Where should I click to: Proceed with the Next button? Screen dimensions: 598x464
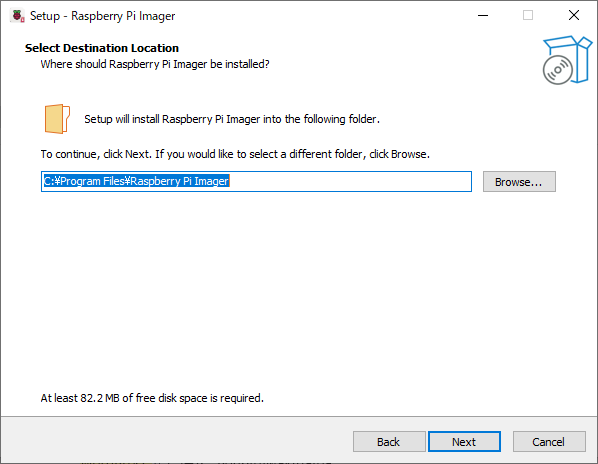(x=464, y=442)
